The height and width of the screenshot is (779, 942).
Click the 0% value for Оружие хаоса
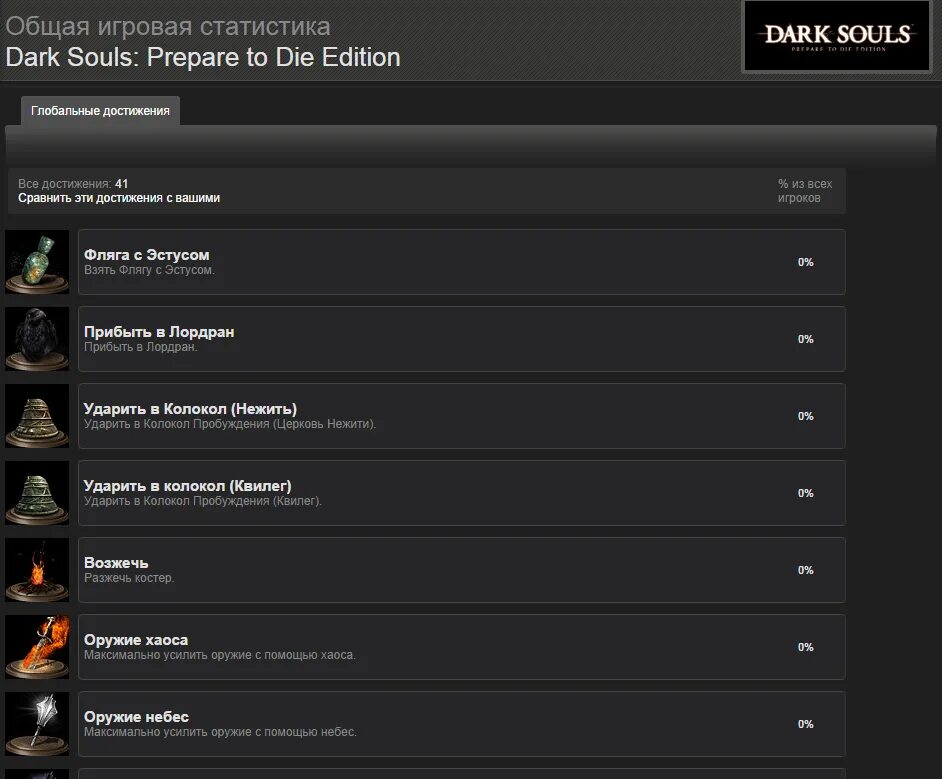click(806, 647)
